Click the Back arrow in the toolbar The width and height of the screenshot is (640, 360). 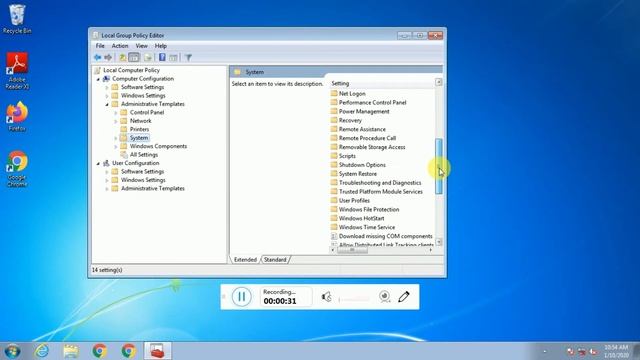[x=98, y=58]
